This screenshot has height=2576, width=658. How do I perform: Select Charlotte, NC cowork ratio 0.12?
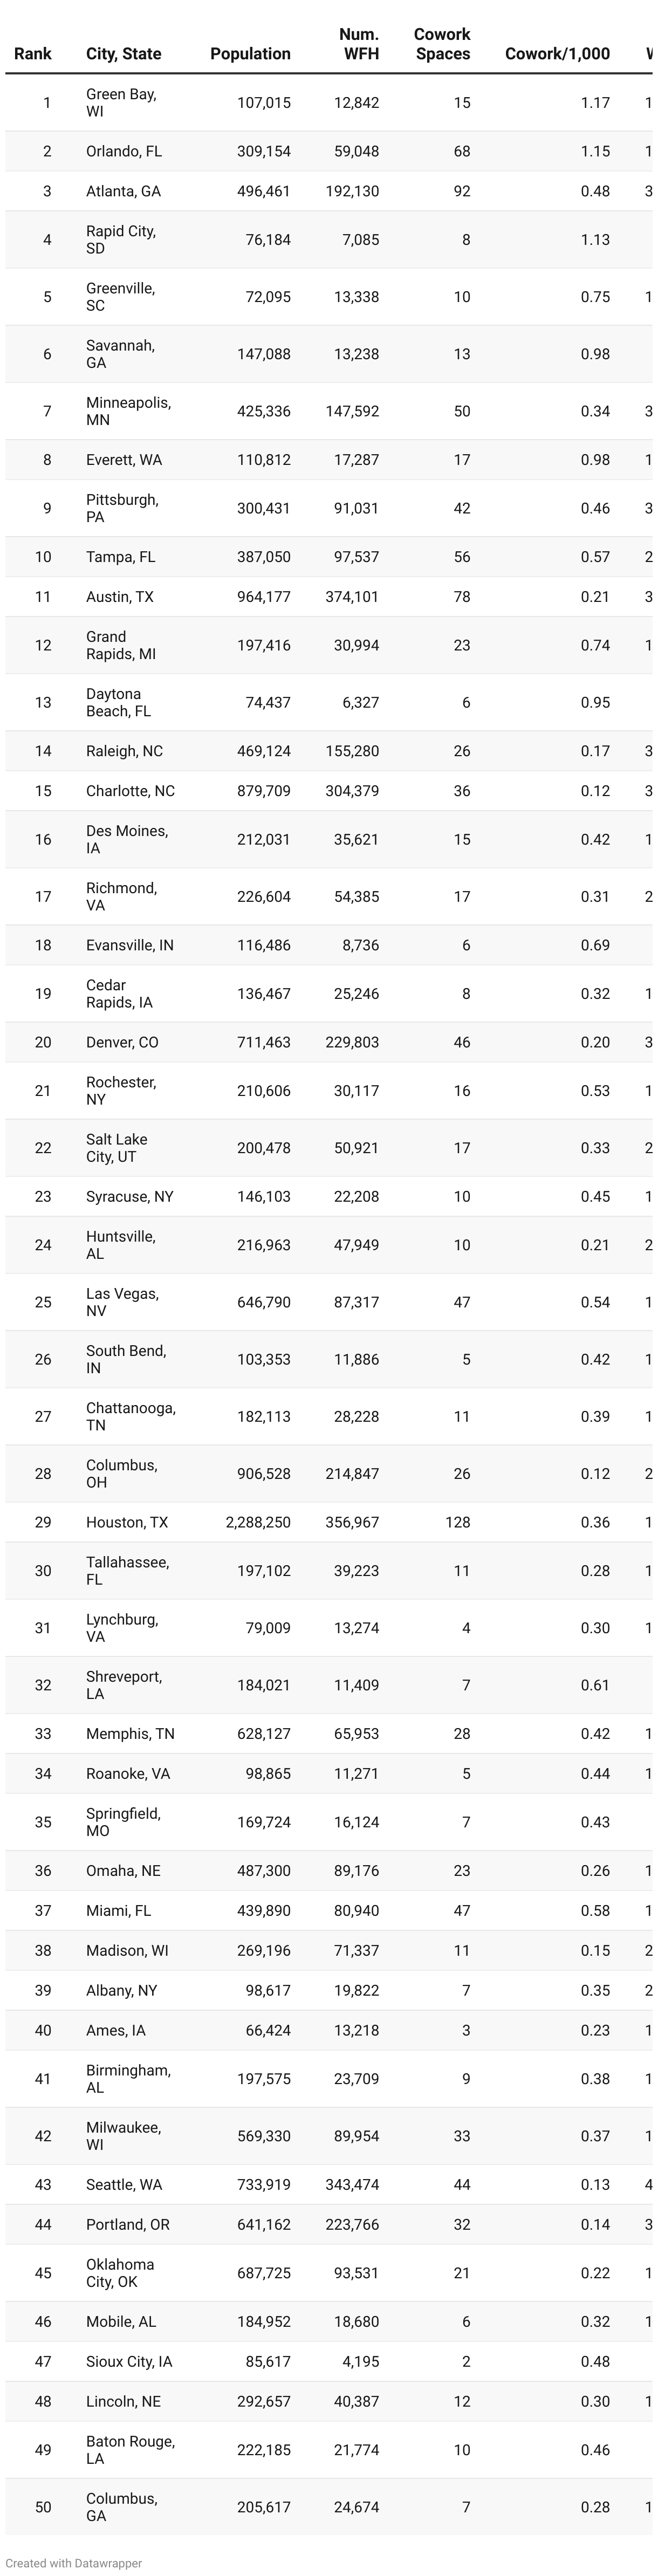coord(595,791)
